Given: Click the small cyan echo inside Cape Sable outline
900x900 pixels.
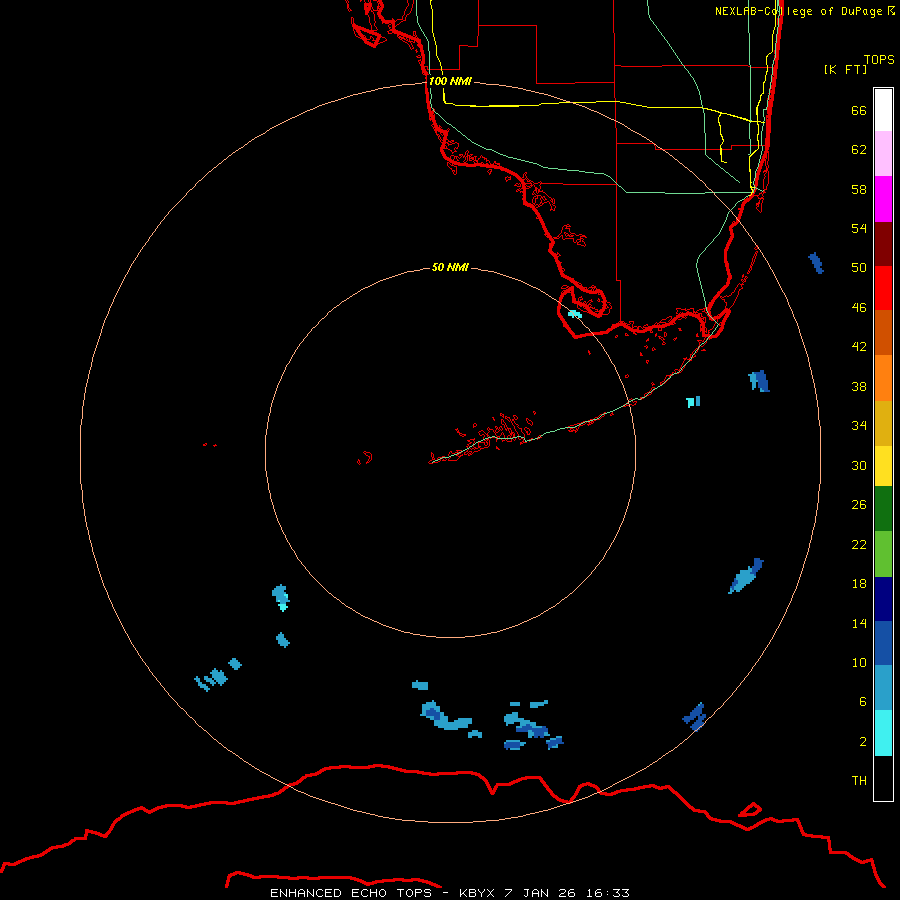Looking at the screenshot, I should (575, 314).
